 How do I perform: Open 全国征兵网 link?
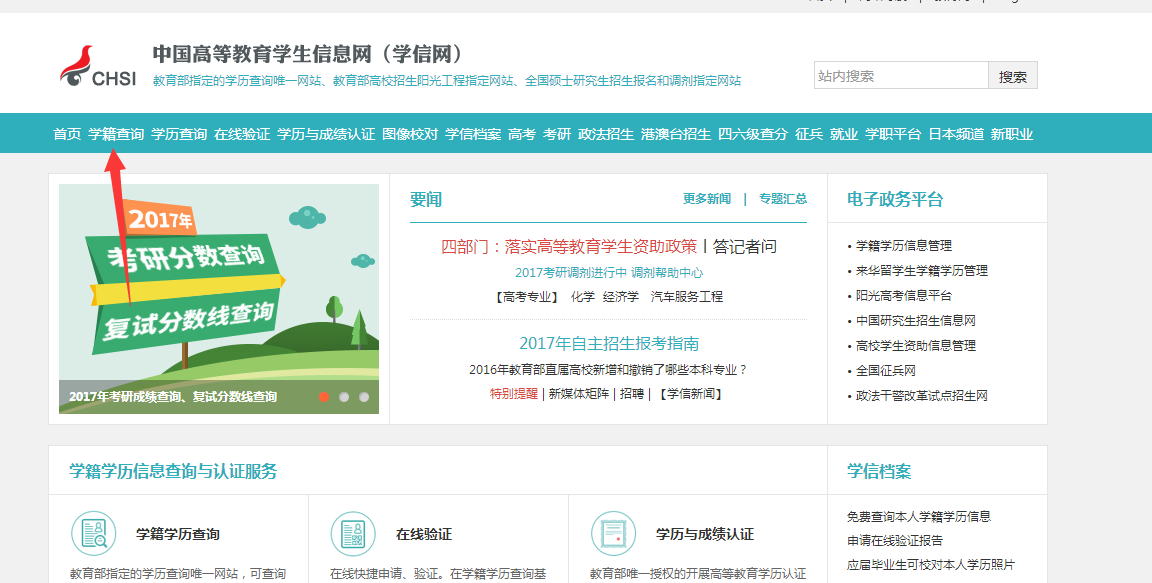pyautogui.click(x=885, y=371)
